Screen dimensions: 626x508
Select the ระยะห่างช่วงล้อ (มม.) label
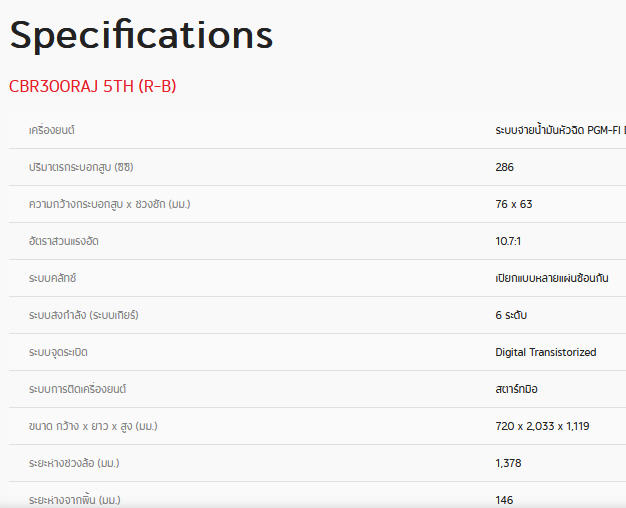[74, 463]
